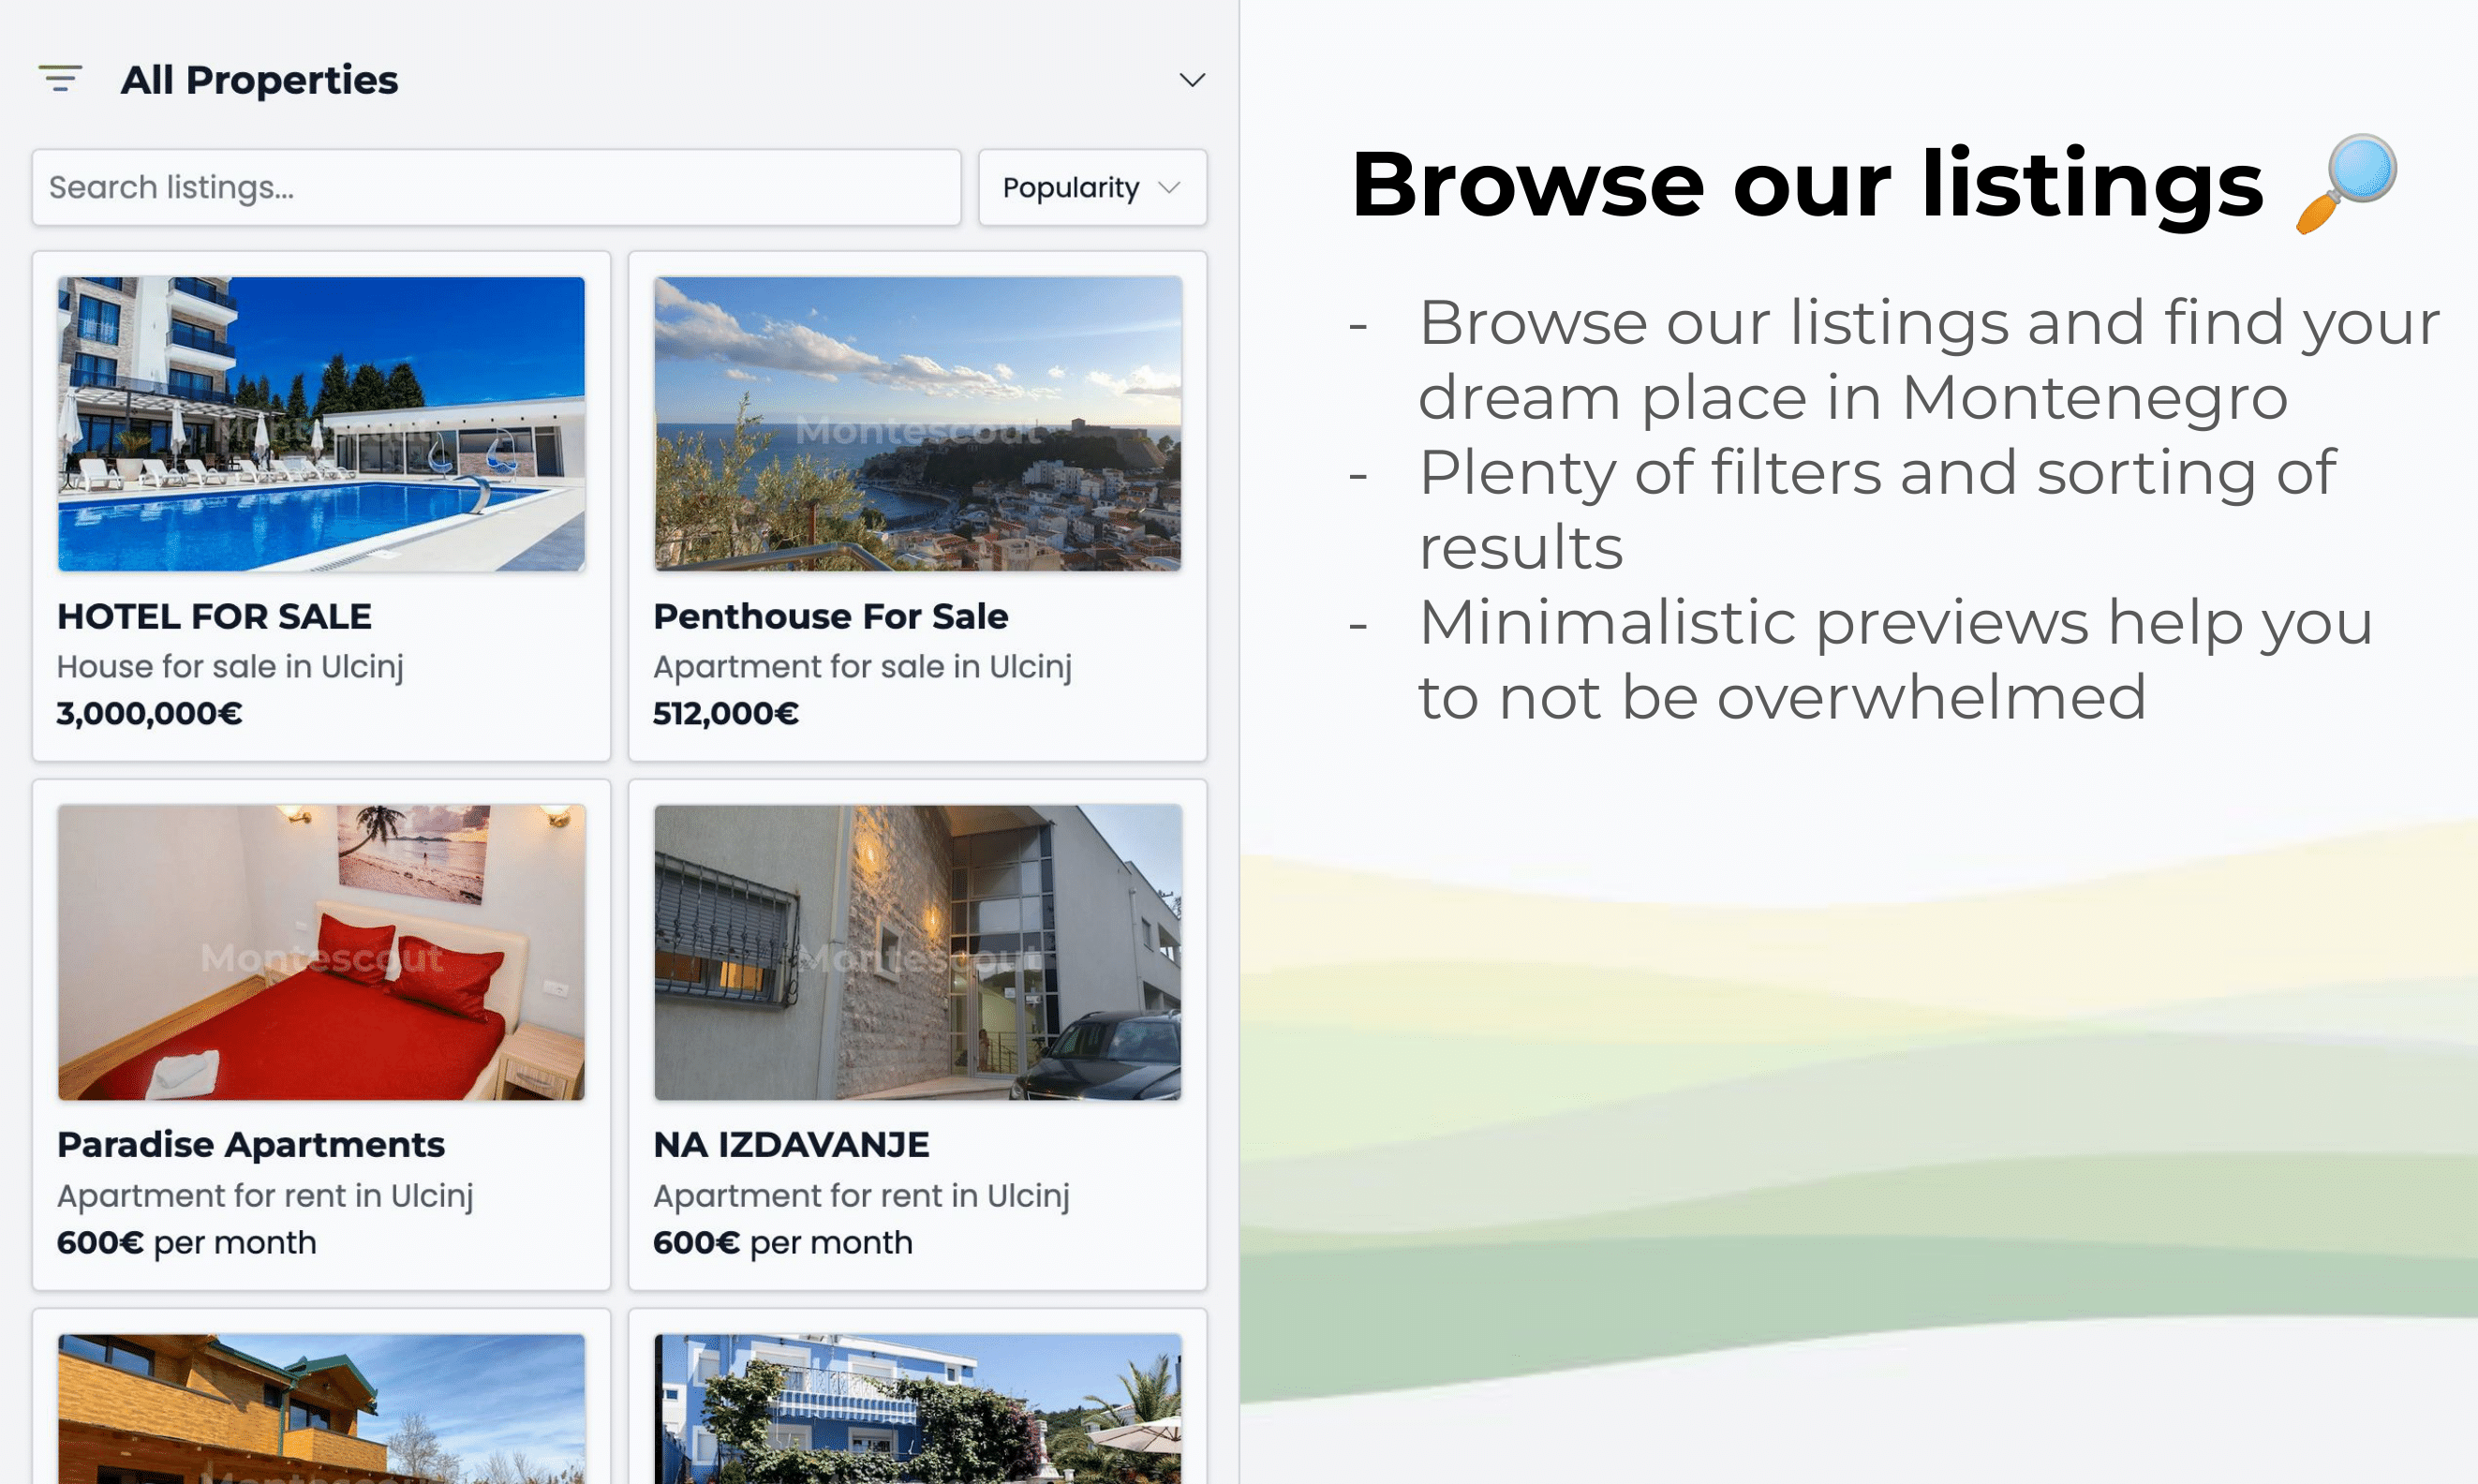The image size is (2478, 1484).
Task: Open the filter lines icon
Action: click(x=60, y=79)
